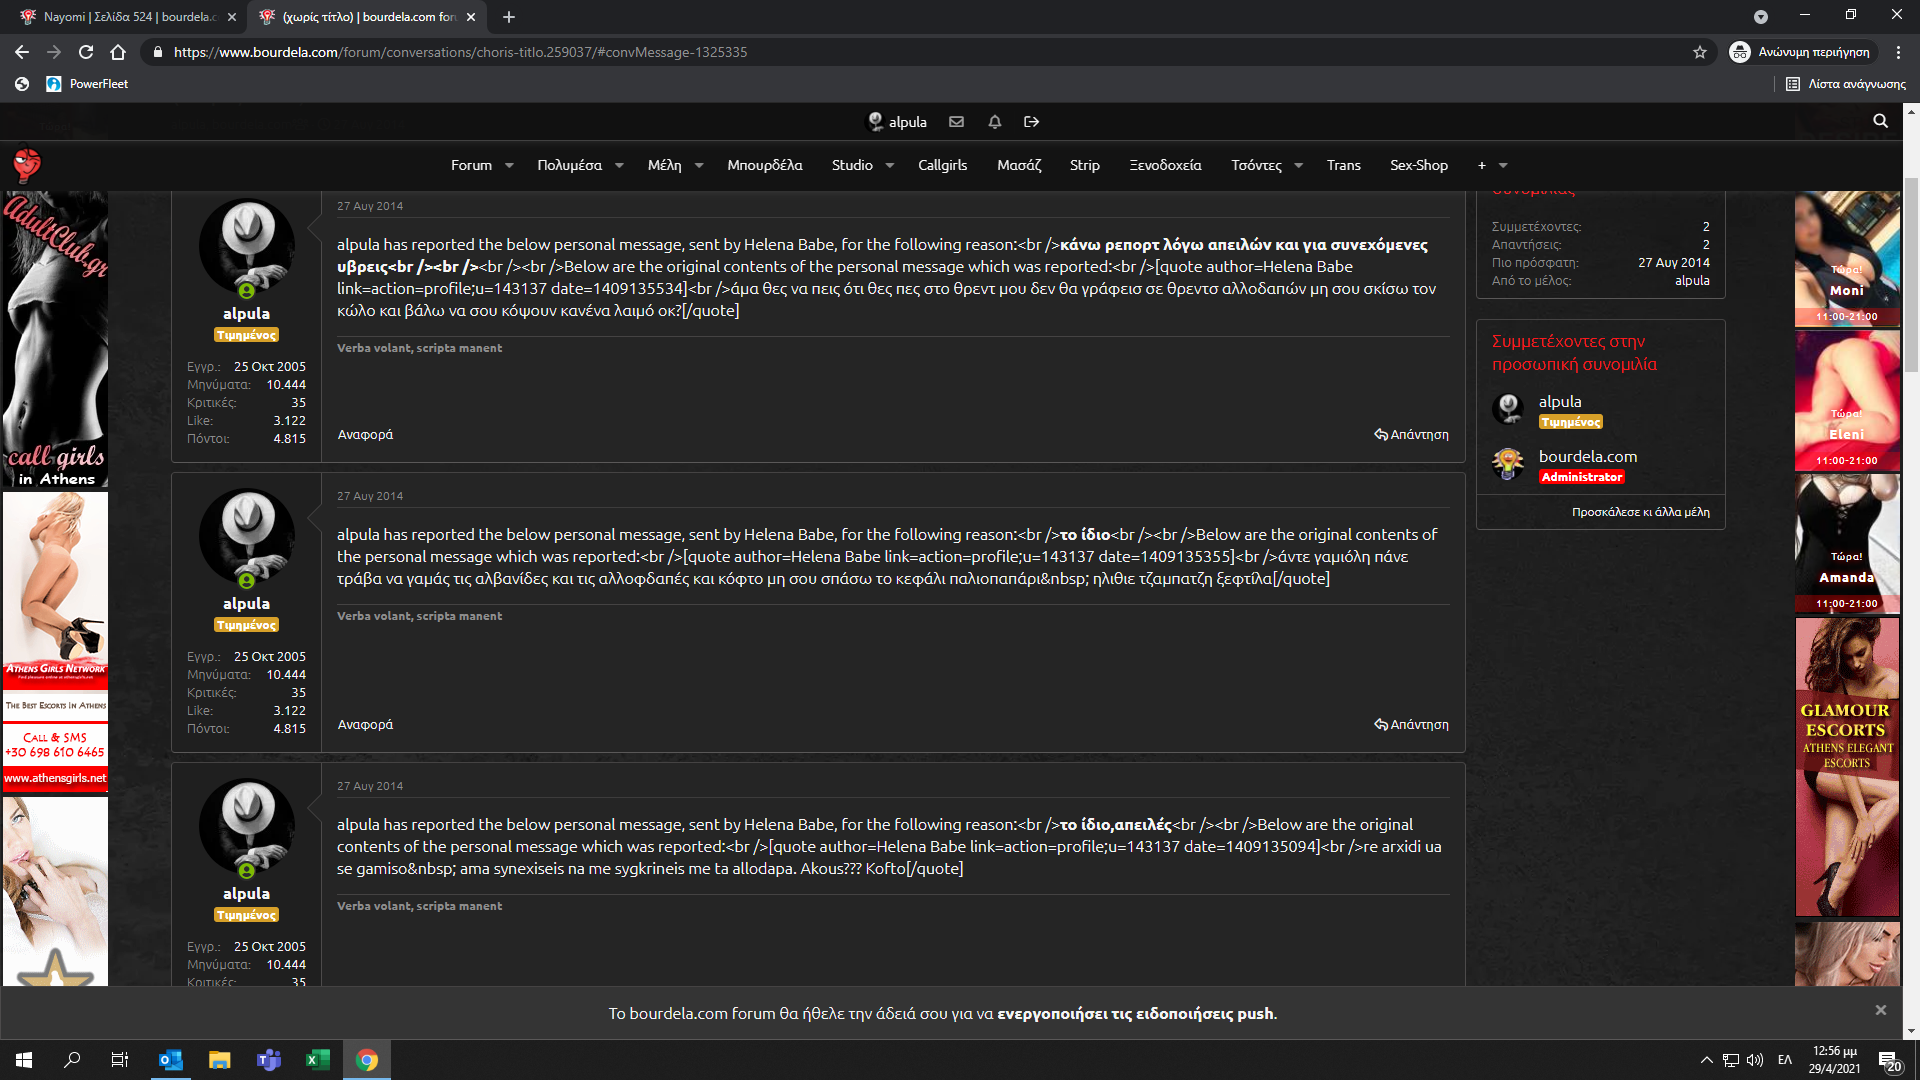Expand the plus menu dropdown arrow
The image size is (1920, 1080).
(1503, 166)
